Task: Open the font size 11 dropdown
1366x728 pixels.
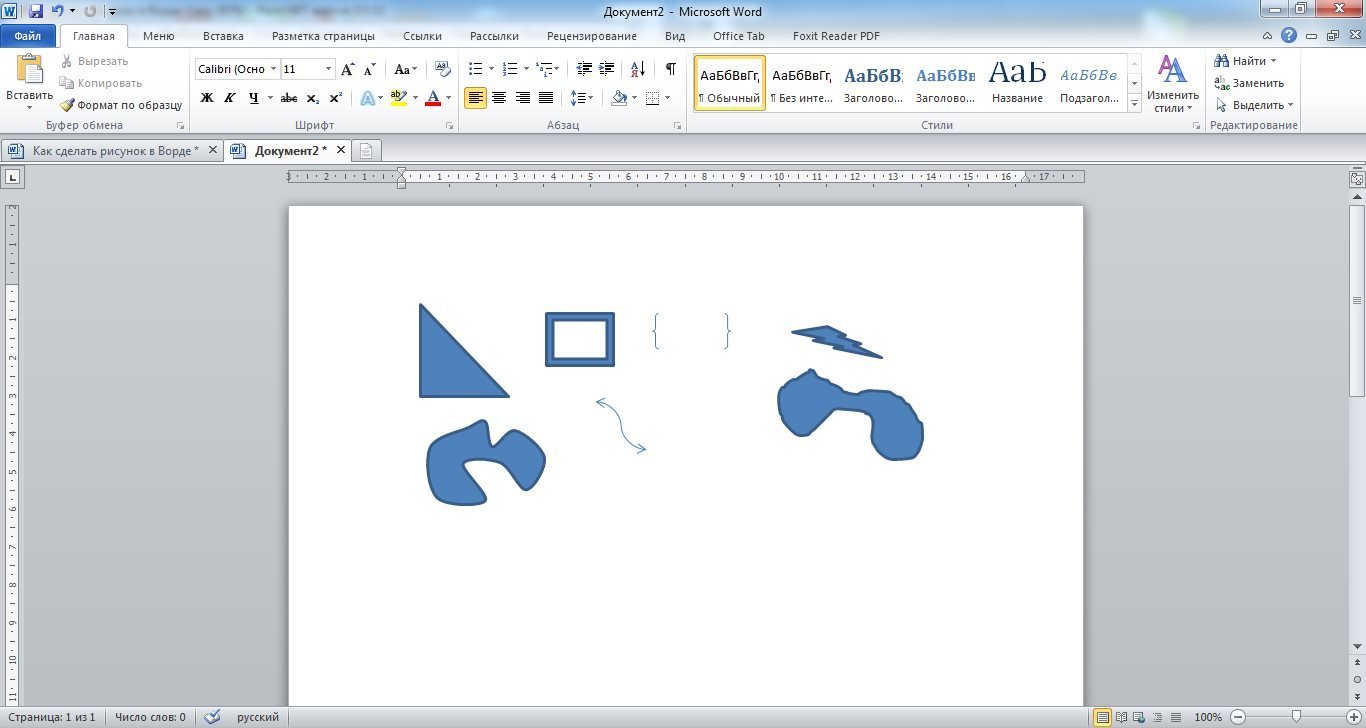Action: (x=329, y=69)
